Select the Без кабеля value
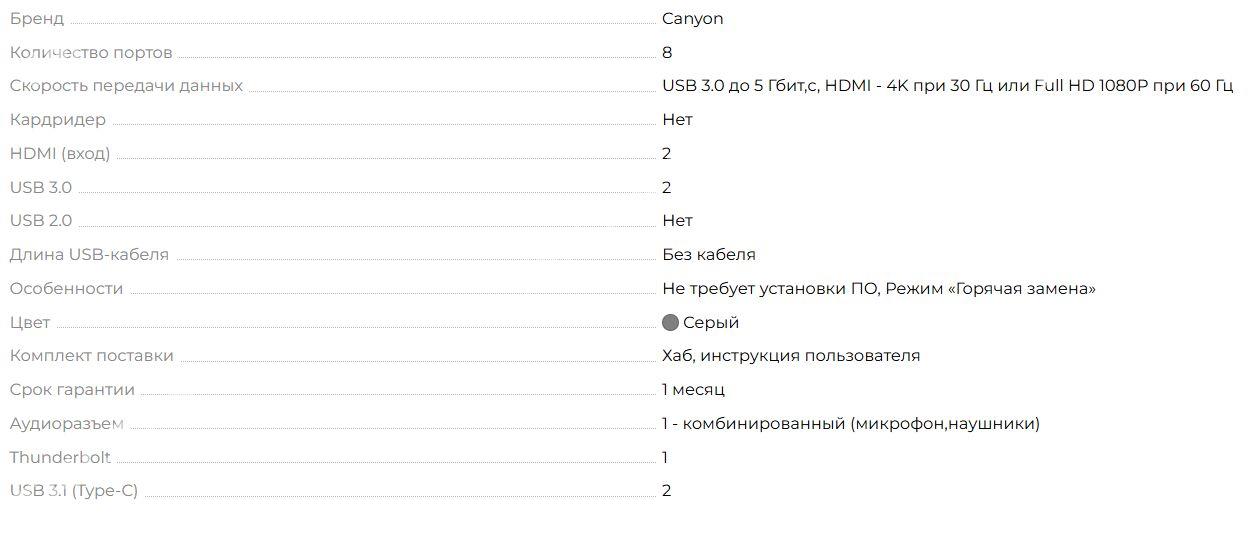Viewport: 1251px width, 539px height. [709, 255]
